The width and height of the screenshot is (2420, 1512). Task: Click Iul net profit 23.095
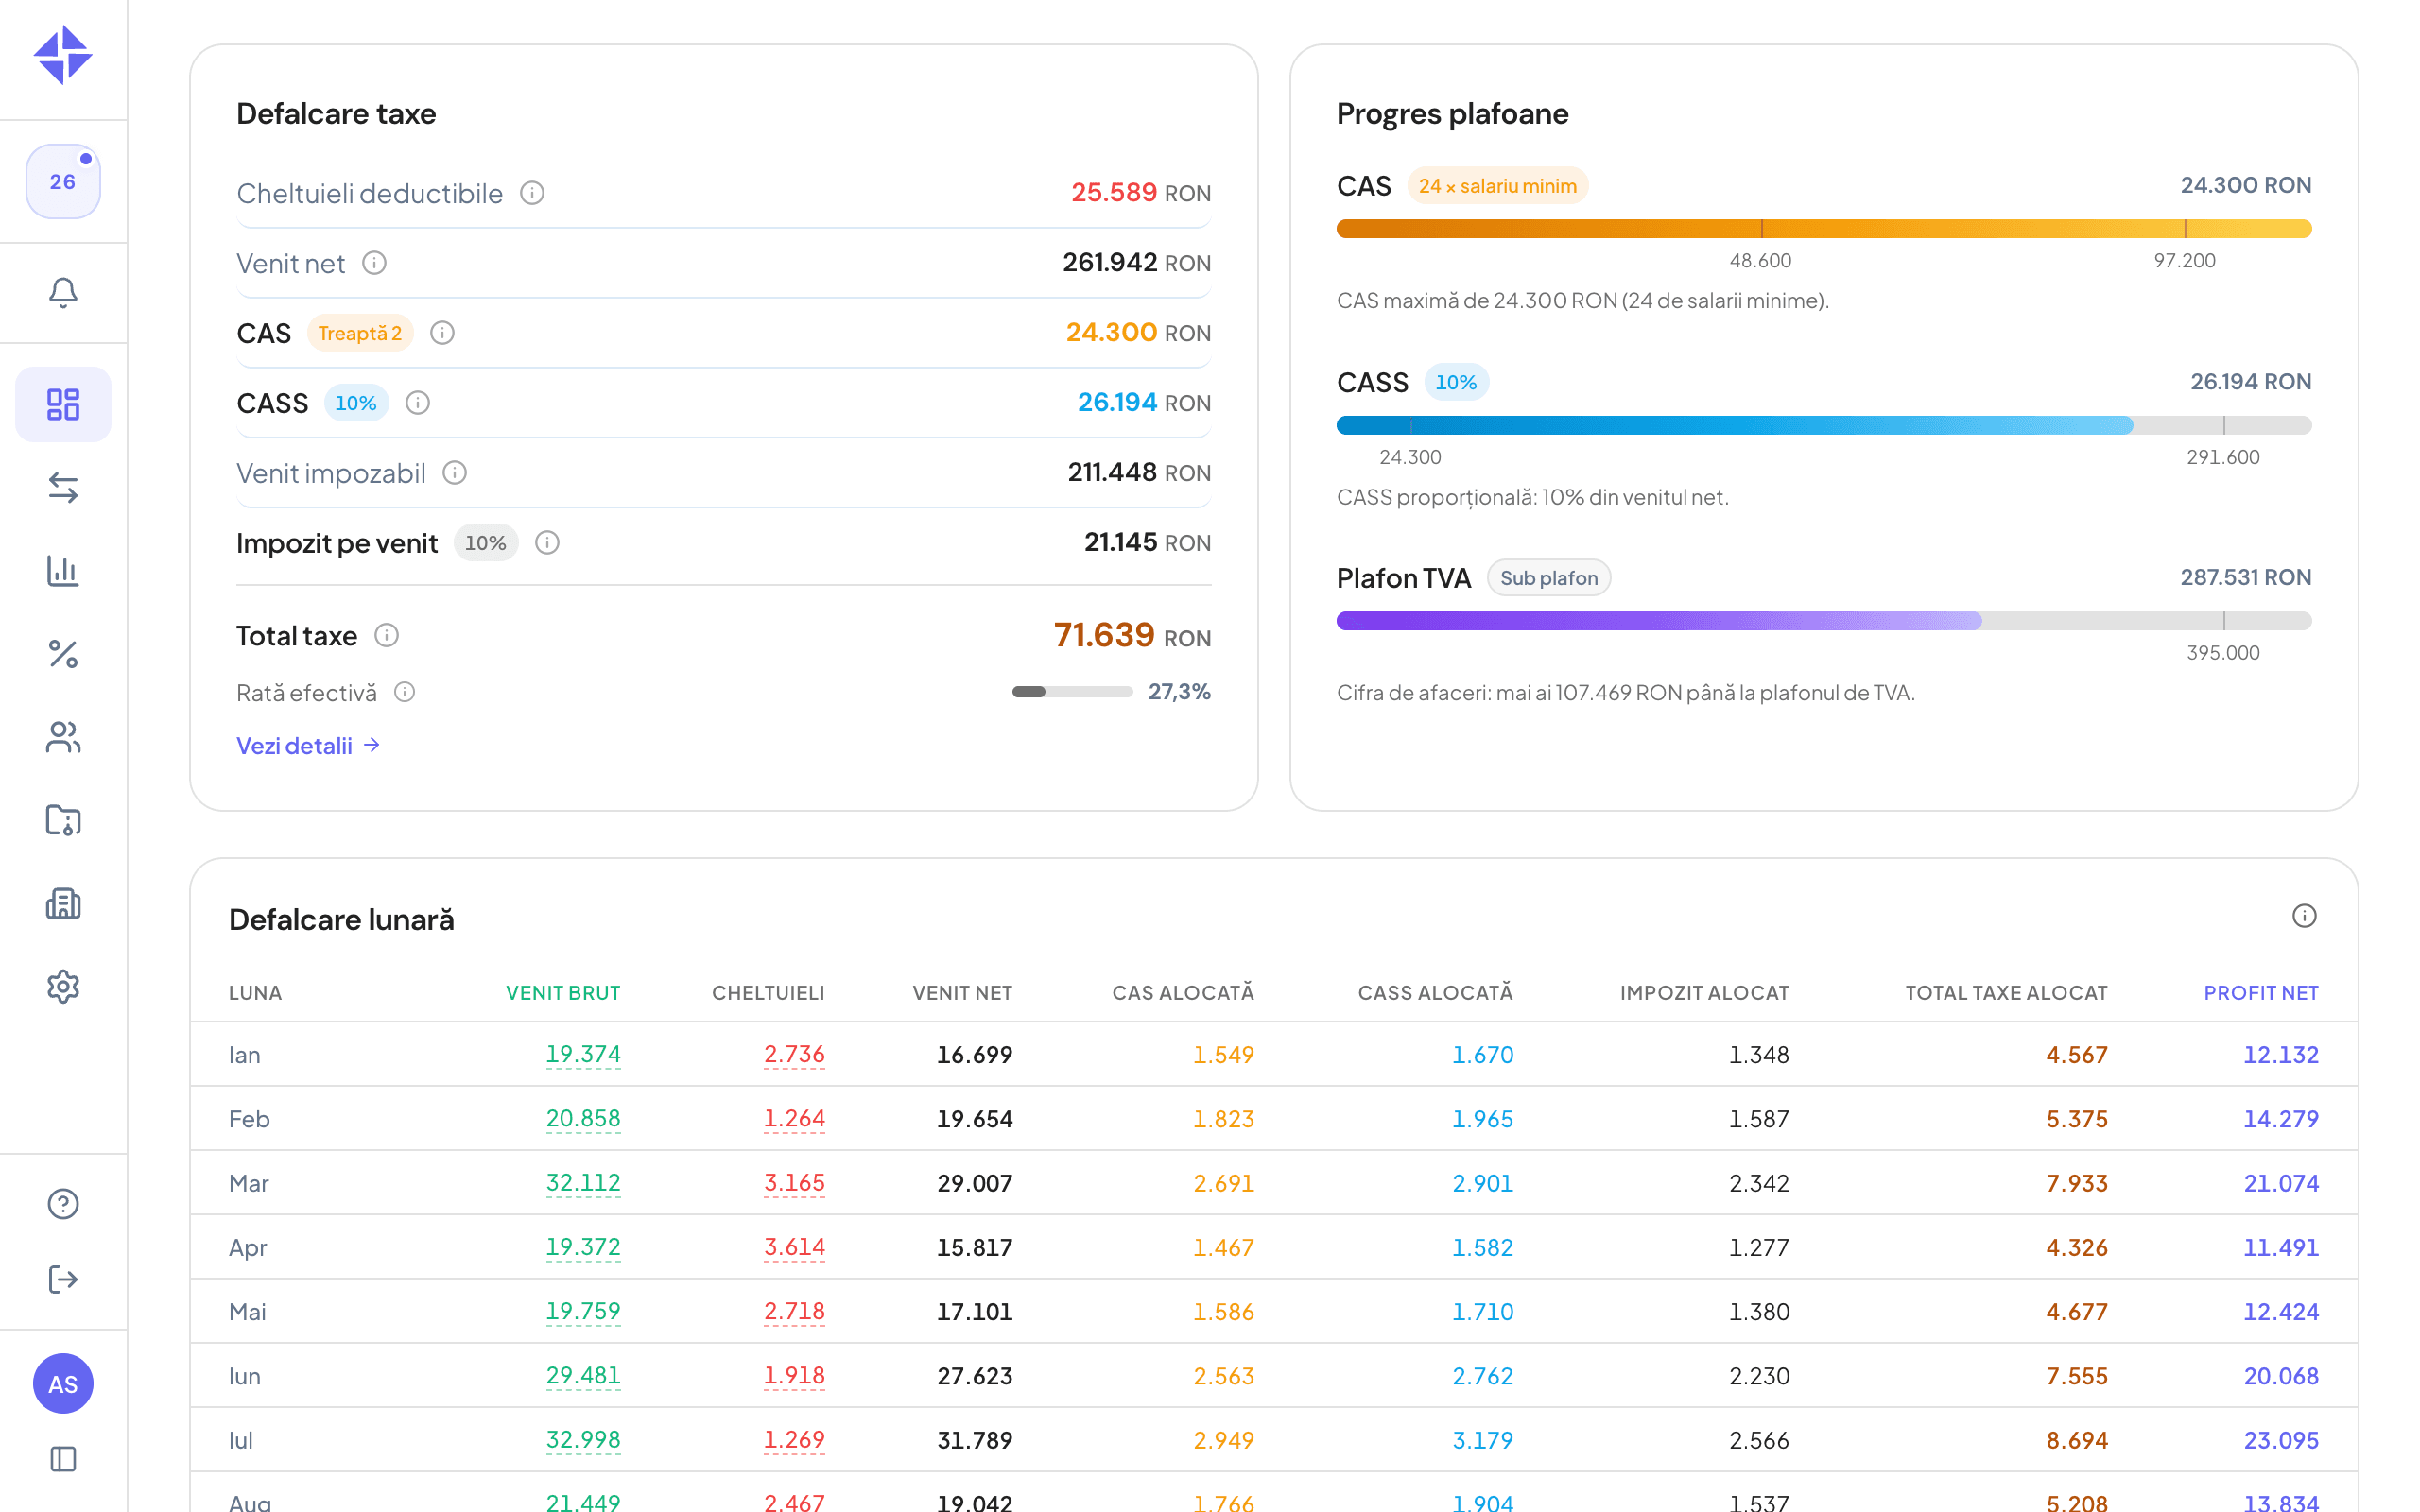click(x=2281, y=1440)
